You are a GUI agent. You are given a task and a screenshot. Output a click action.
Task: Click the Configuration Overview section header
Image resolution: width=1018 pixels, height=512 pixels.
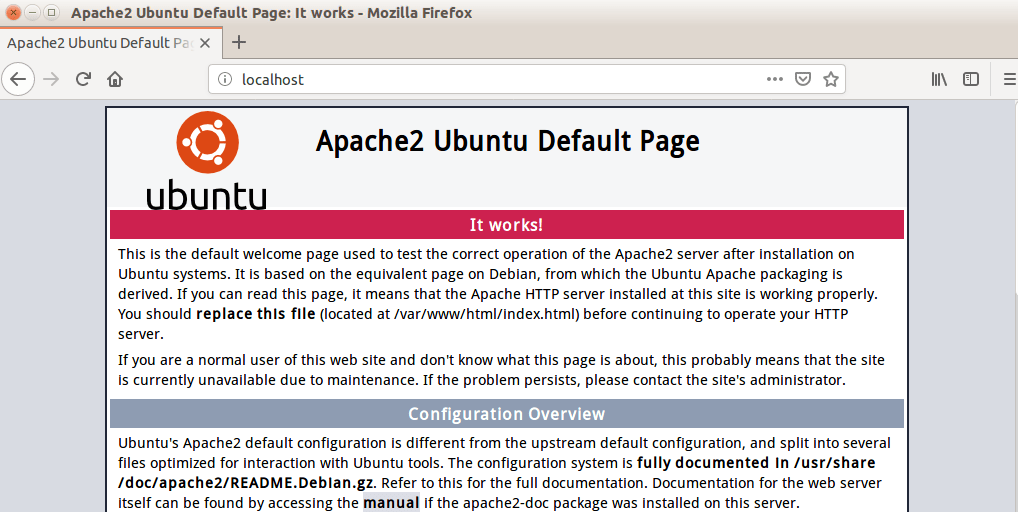pyautogui.click(x=506, y=414)
